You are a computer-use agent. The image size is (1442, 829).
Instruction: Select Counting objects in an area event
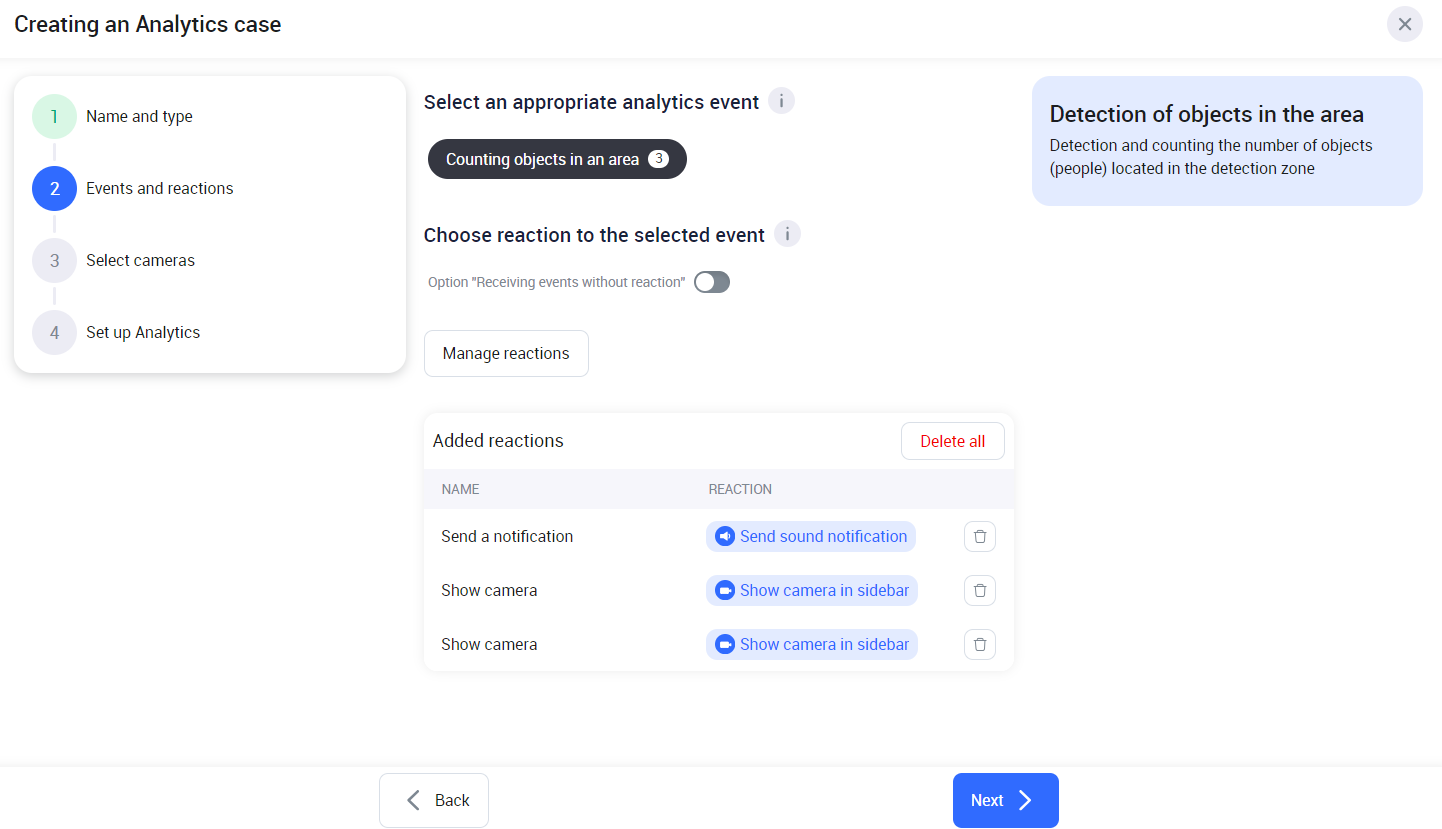pyautogui.click(x=557, y=159)
